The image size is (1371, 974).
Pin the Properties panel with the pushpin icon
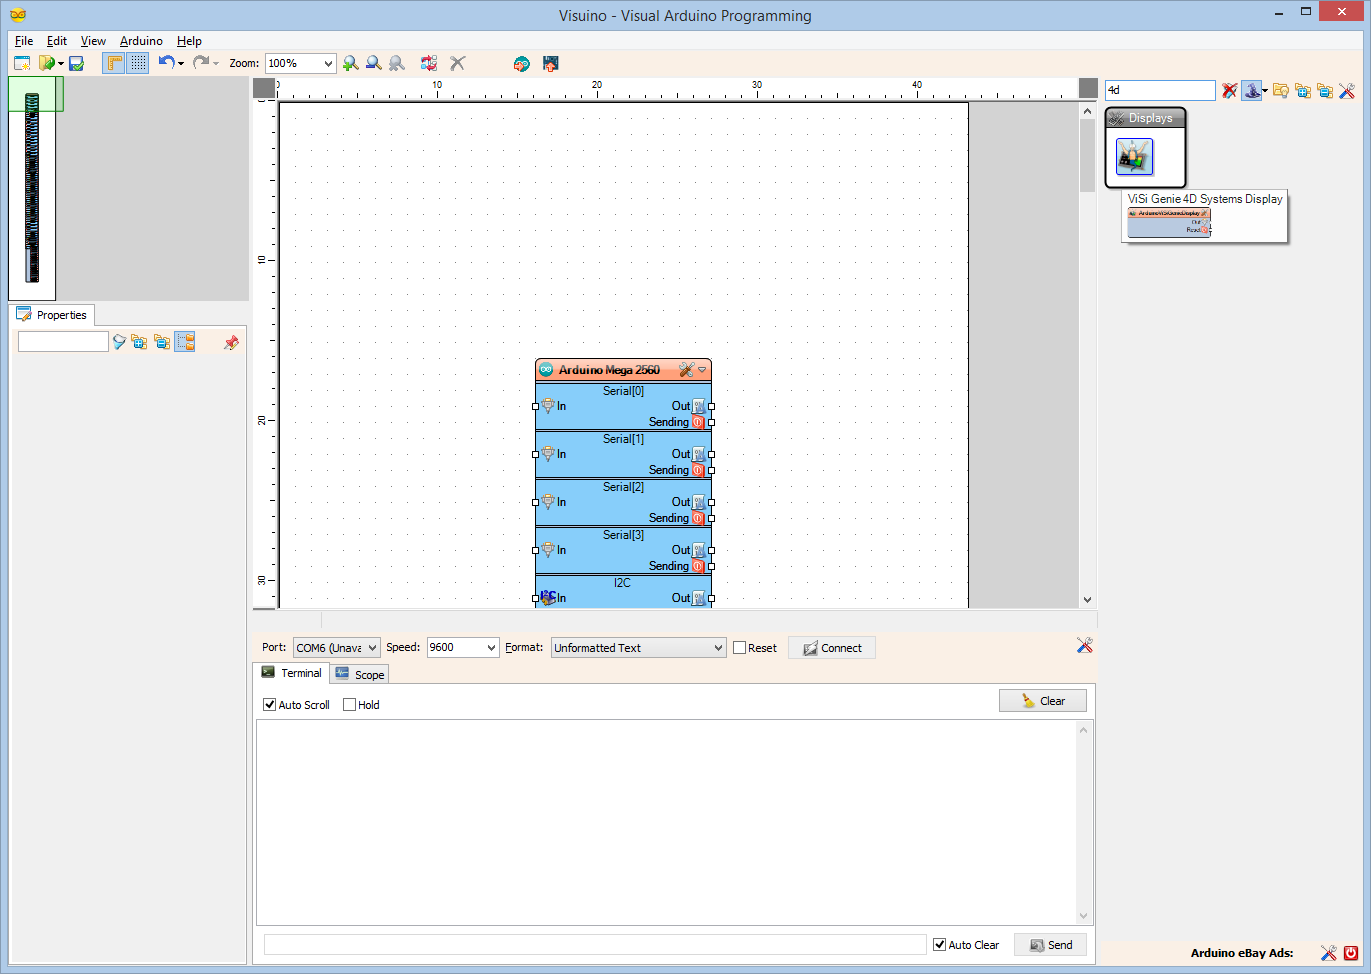tap(231, 342)
